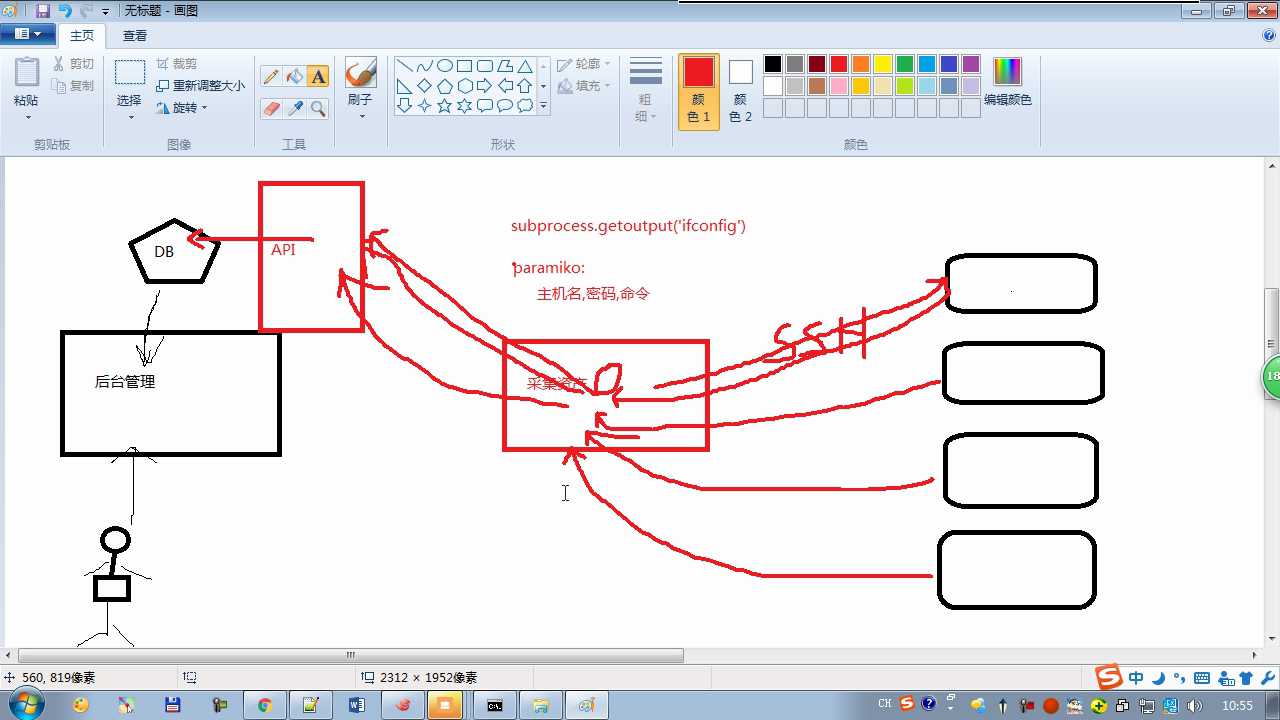
Task: Choose the Hexagon shape
Action: [x=465, y=86]
